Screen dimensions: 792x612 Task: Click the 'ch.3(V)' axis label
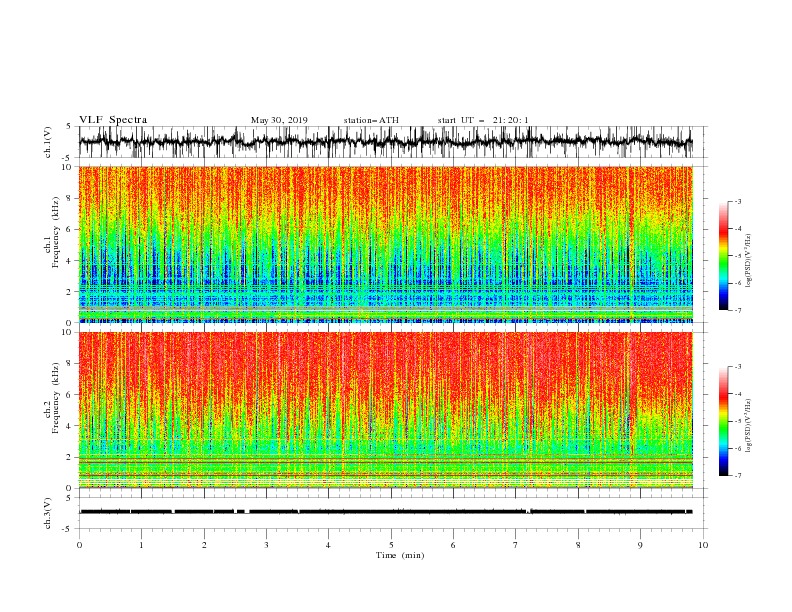[48, 513]
